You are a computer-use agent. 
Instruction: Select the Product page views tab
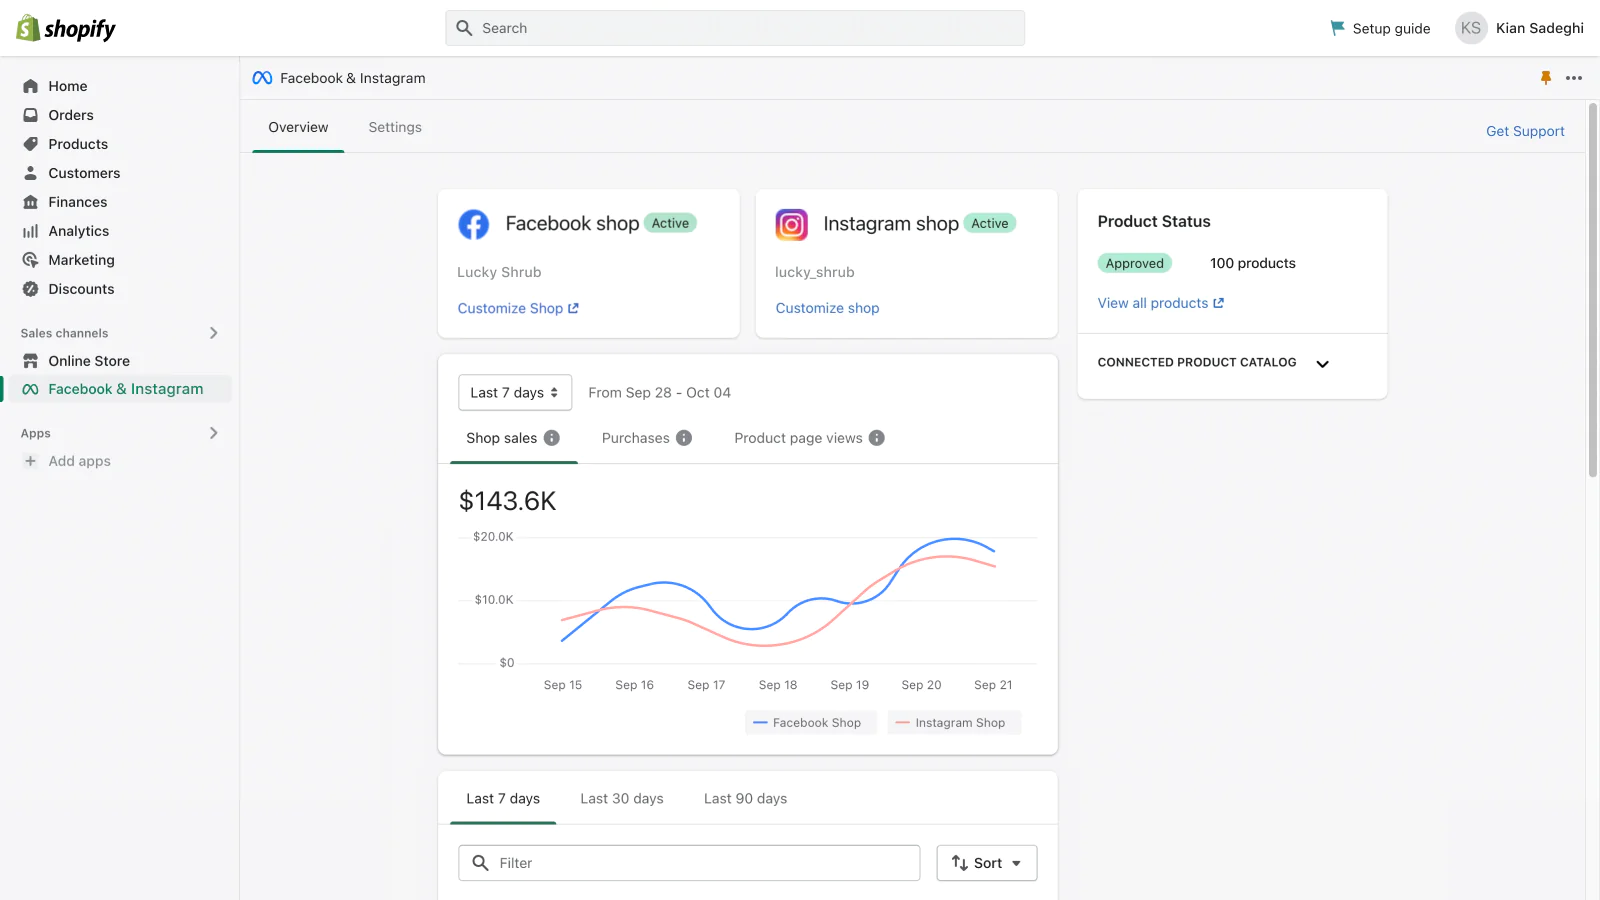tap(810, 438)
